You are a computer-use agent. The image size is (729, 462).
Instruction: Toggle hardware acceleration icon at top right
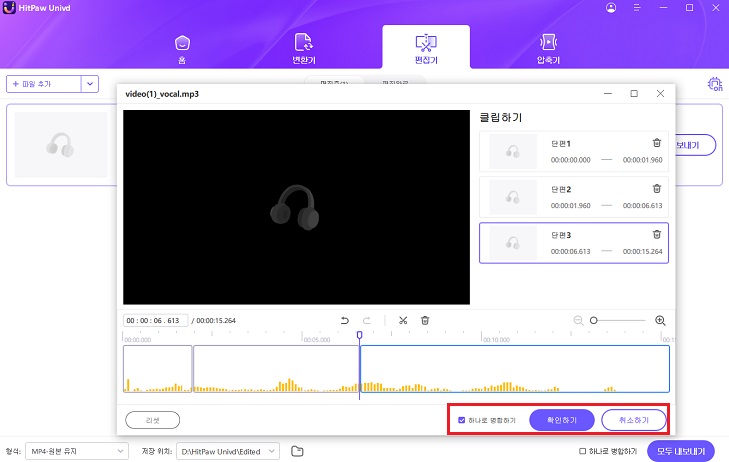pyautogui.click(x=714, y=84)
